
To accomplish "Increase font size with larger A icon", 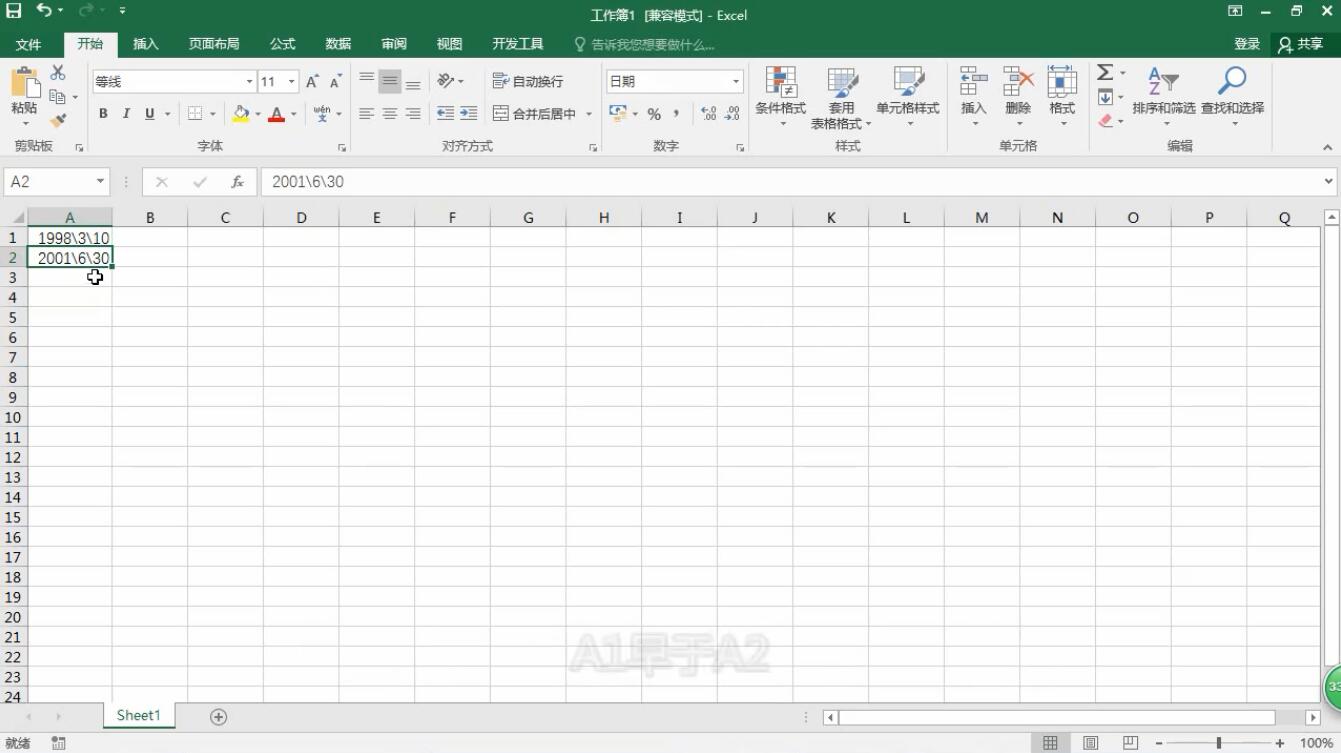I will [312, 82].
